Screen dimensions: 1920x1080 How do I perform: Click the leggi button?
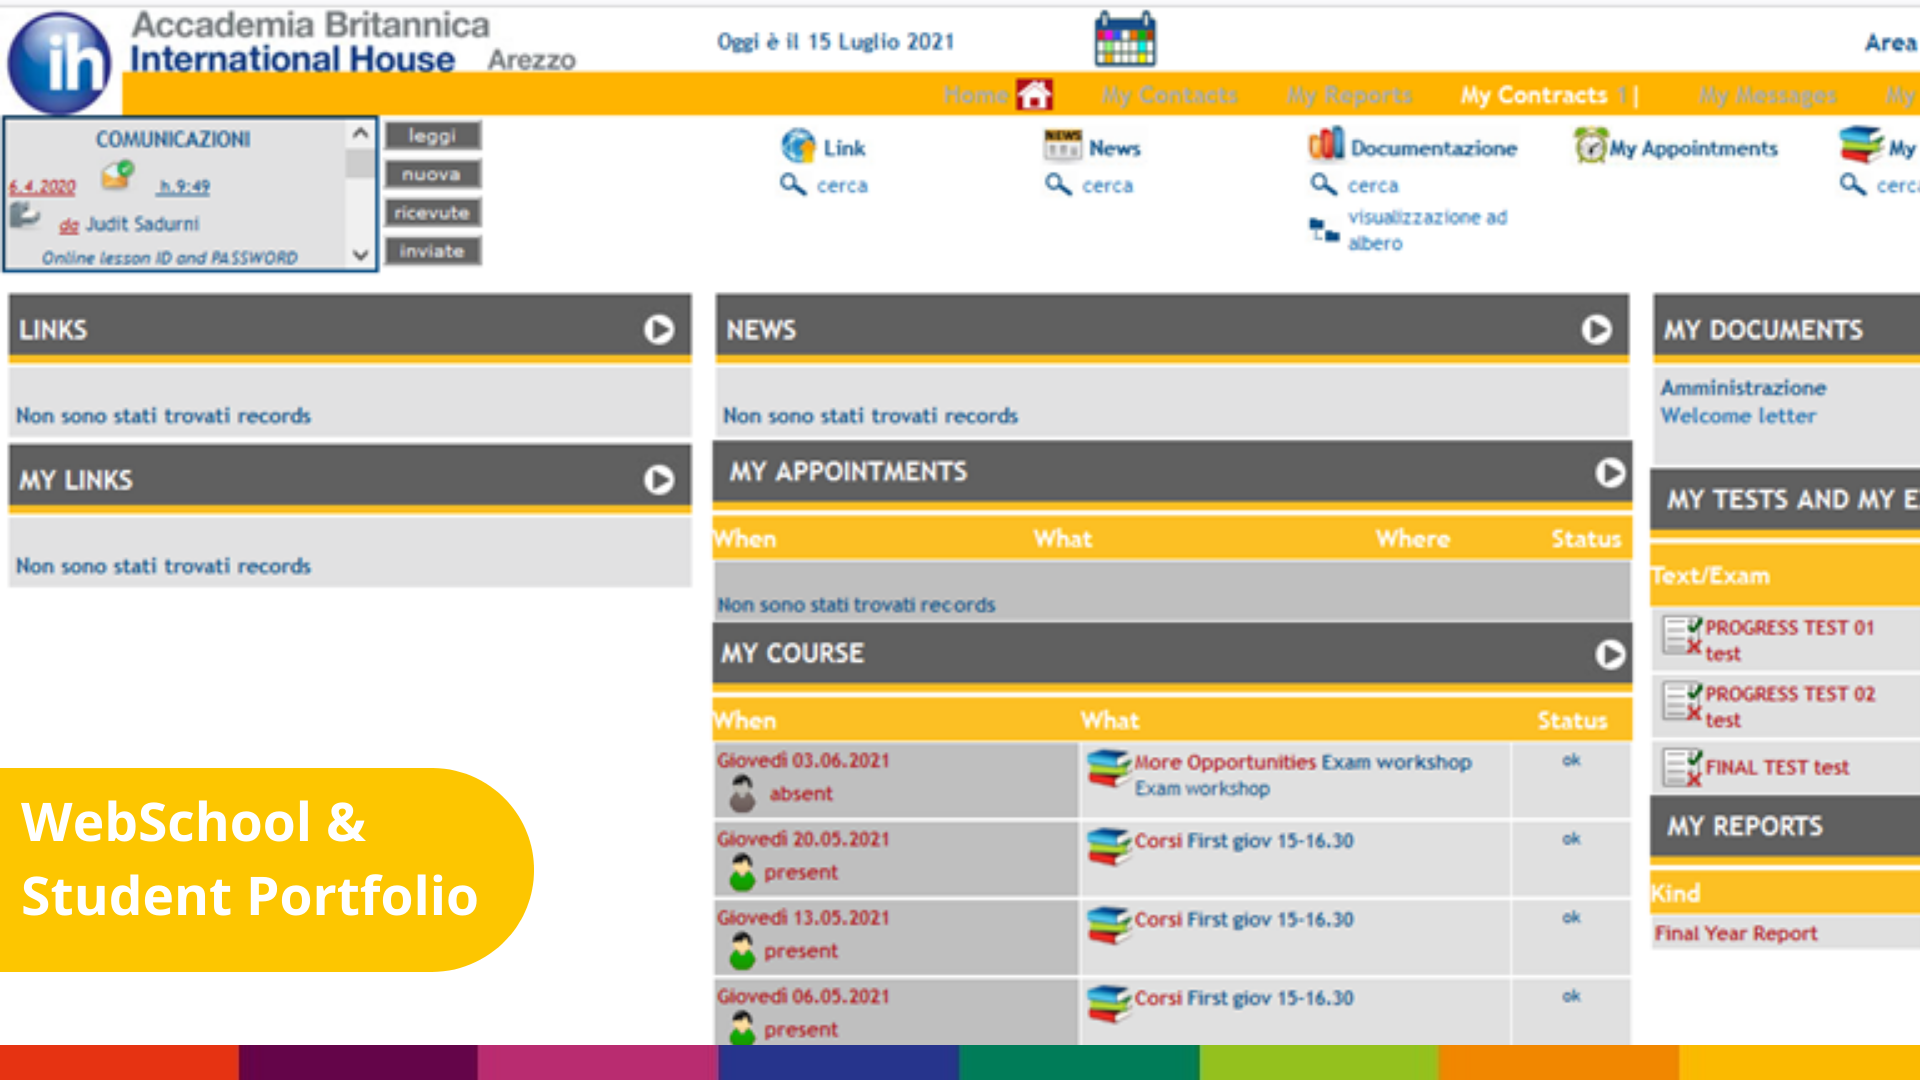(432, 136)
